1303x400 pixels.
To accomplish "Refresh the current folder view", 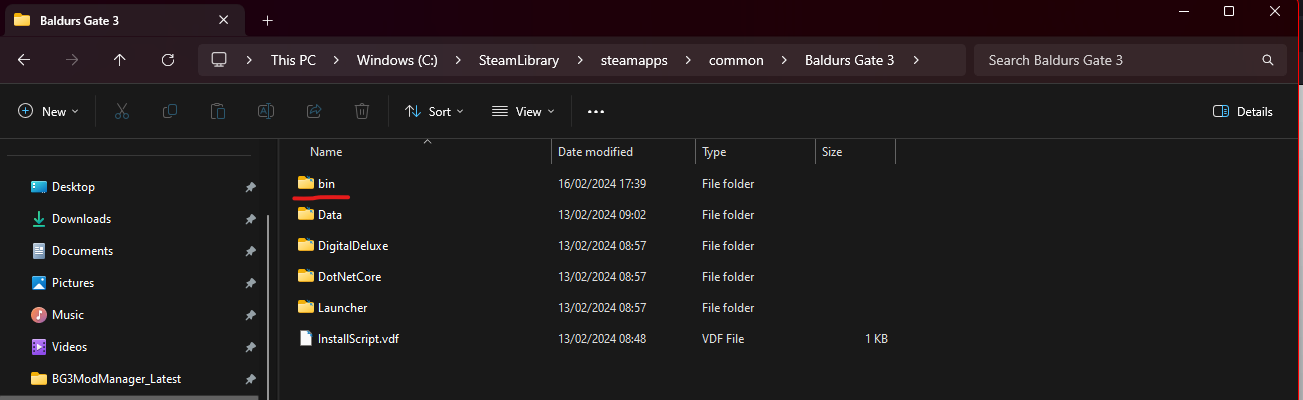I will tap(168, 60).
